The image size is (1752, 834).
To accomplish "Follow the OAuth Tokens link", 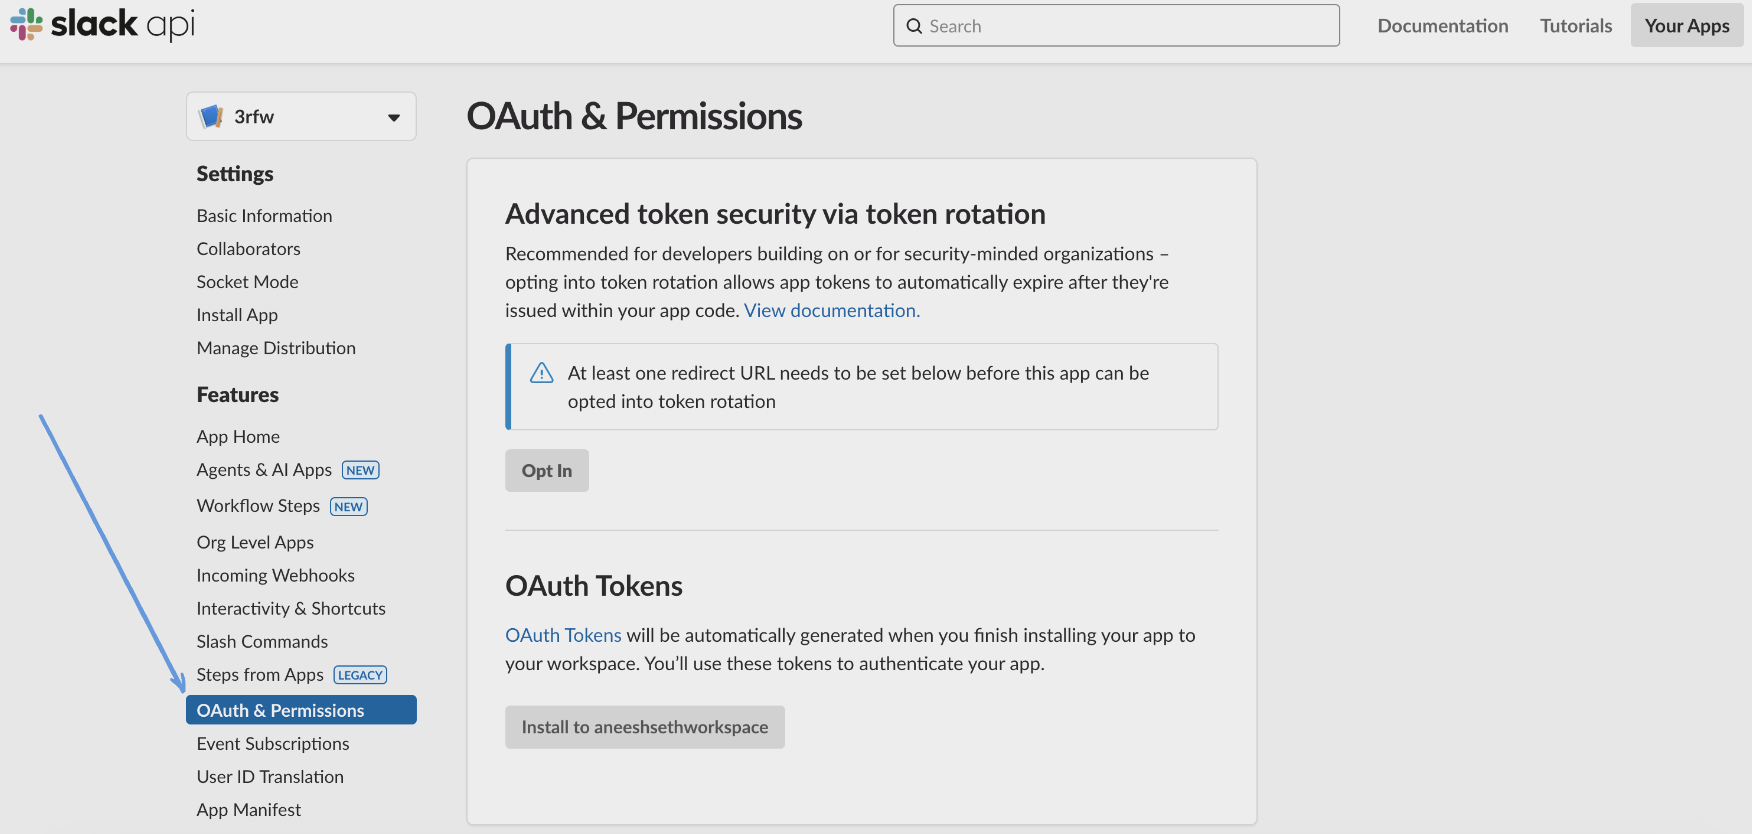I will [563, 635].
